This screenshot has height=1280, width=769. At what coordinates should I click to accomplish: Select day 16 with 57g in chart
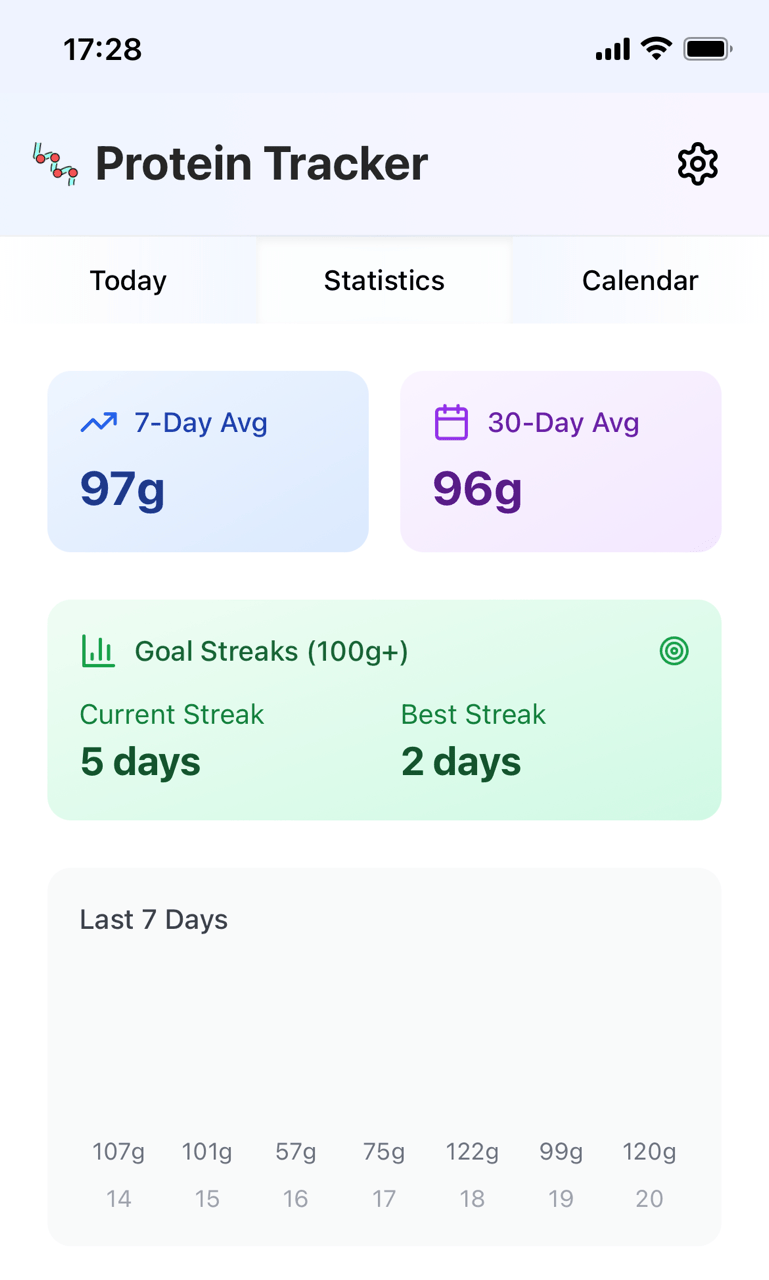coord(296,1175)
